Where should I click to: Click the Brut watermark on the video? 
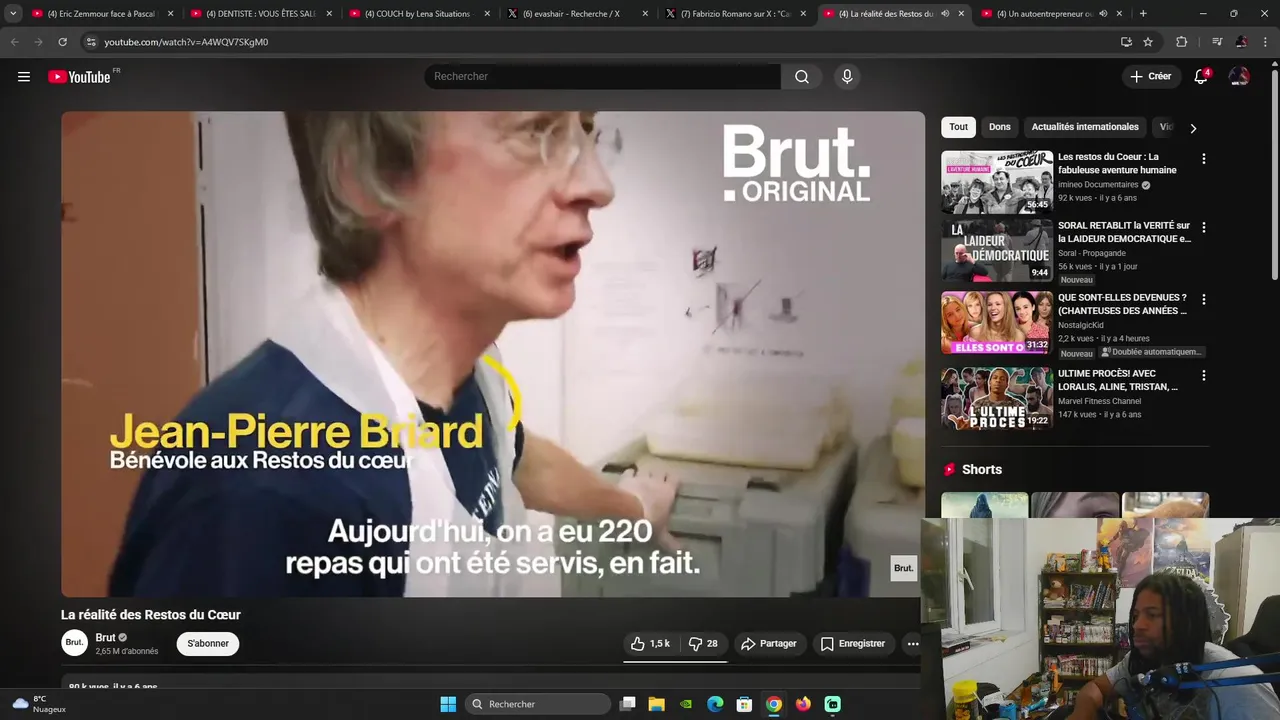[x=903, y=568]
